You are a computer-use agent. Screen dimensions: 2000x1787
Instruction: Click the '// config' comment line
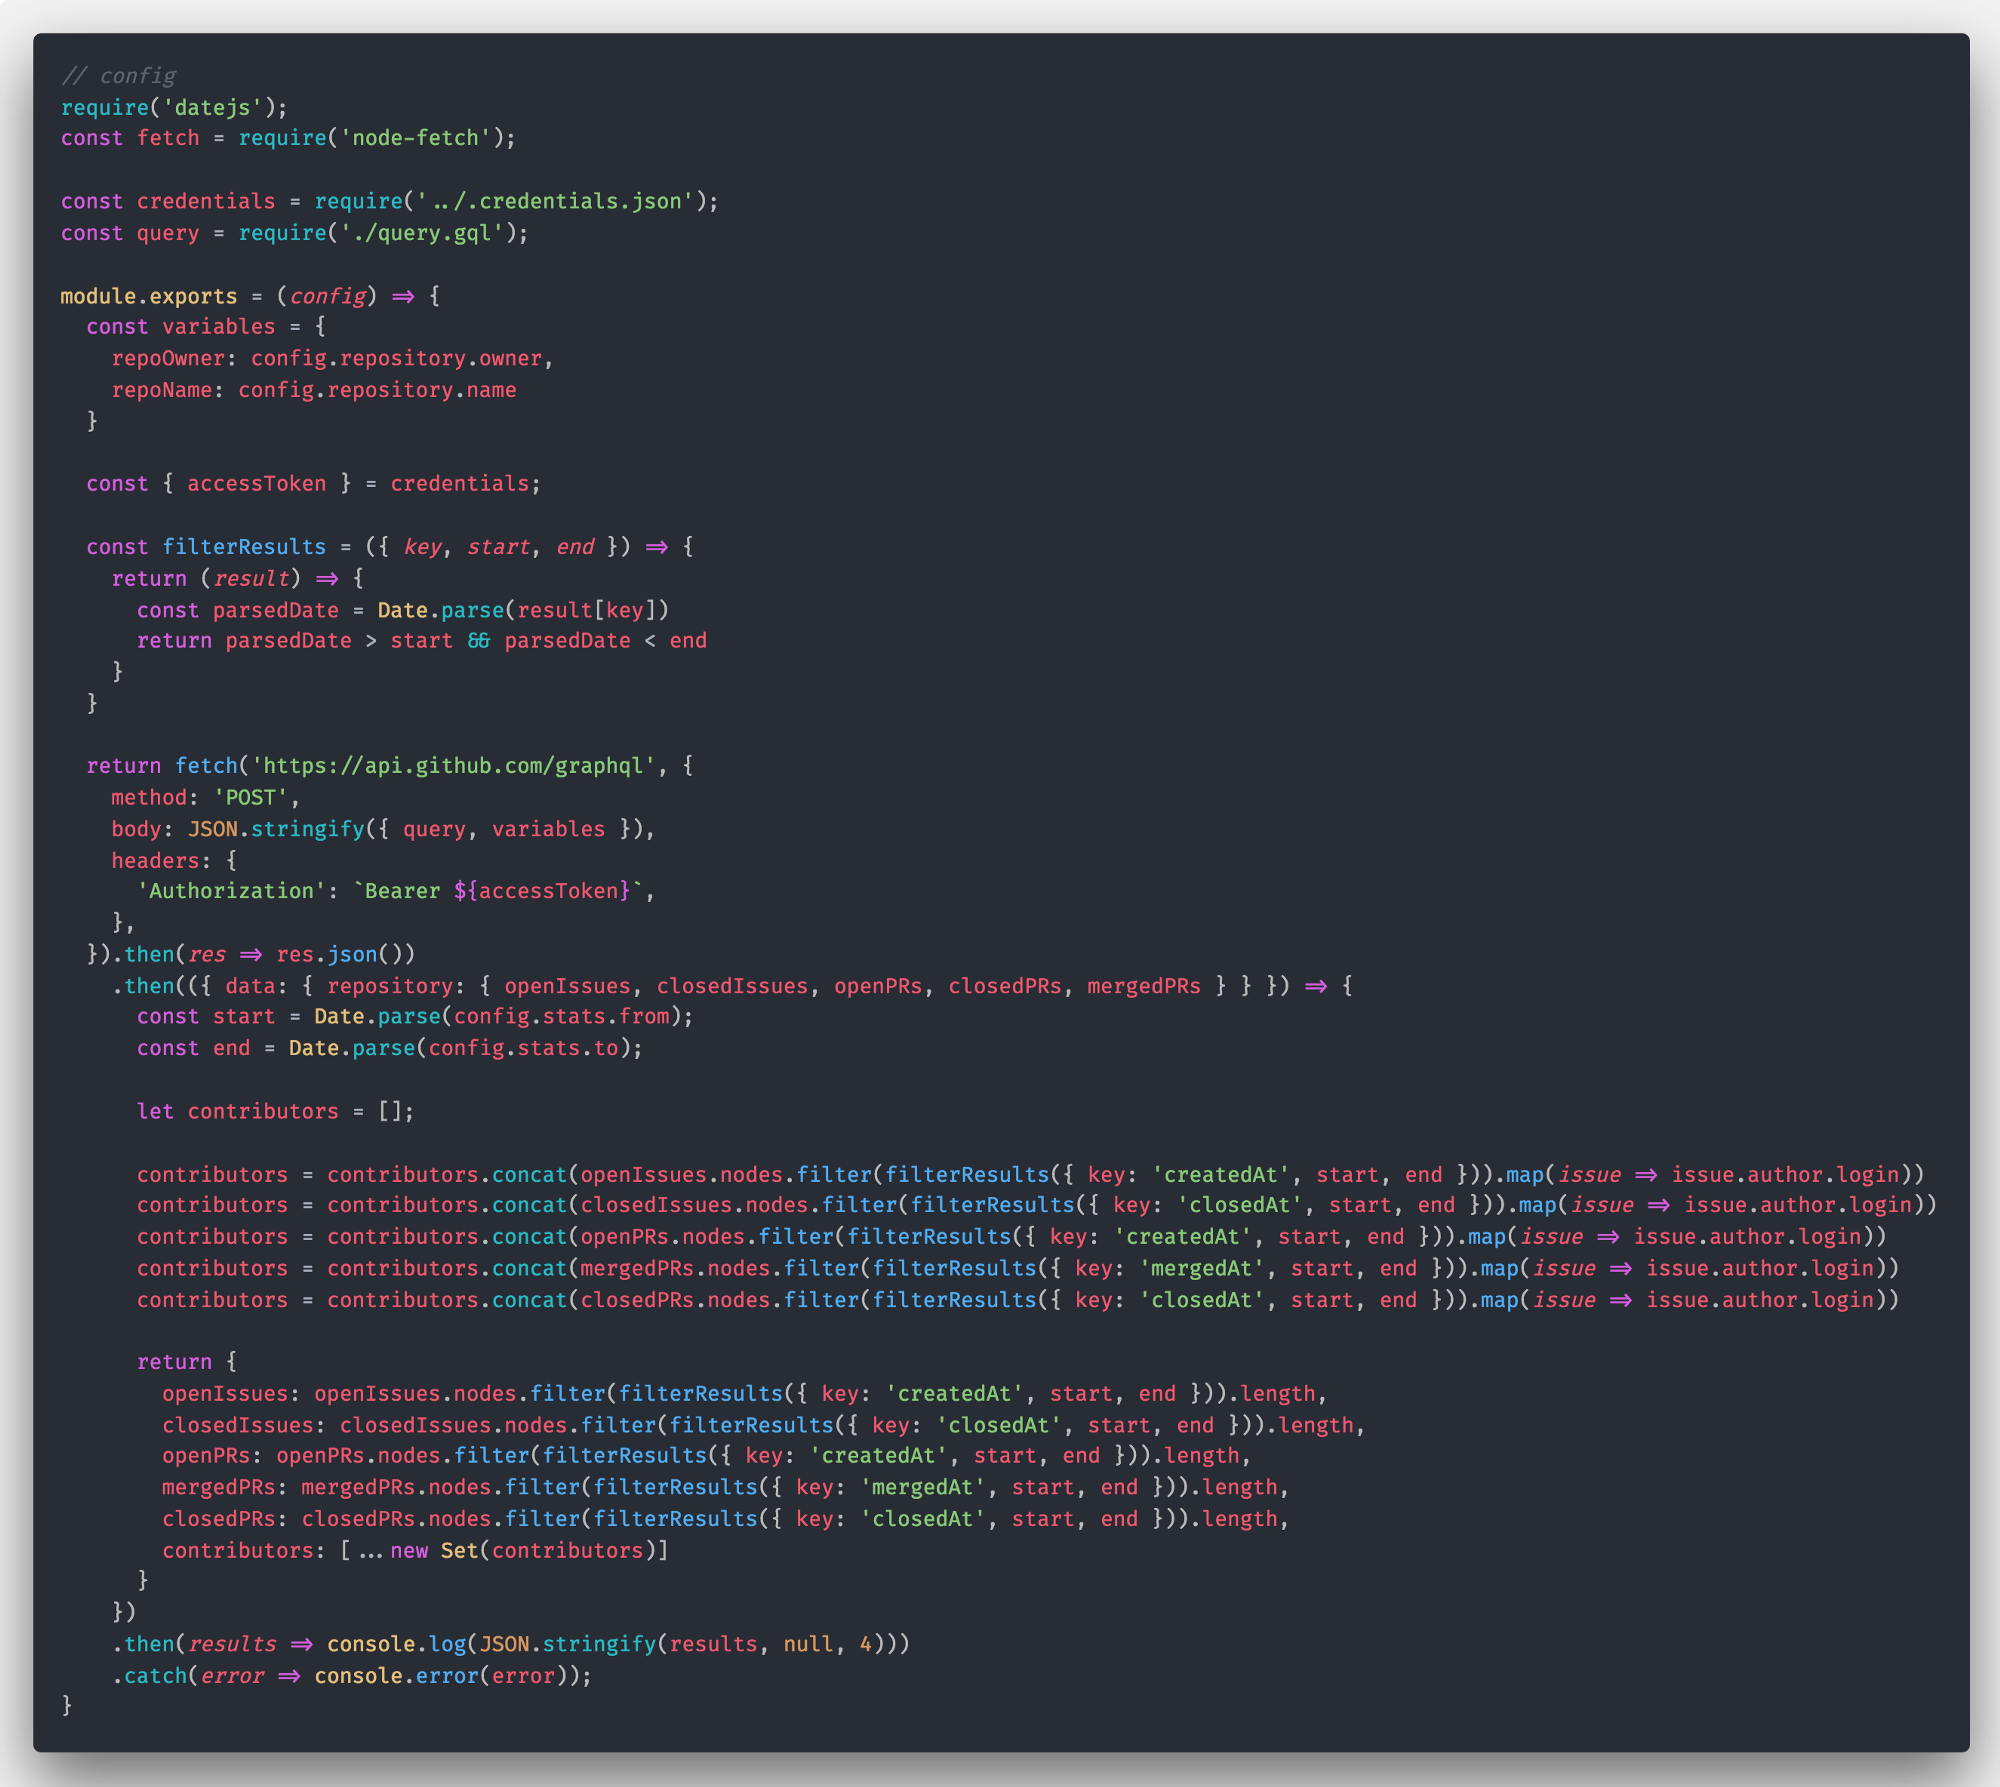pyautogui.click(x=118, y=76)
